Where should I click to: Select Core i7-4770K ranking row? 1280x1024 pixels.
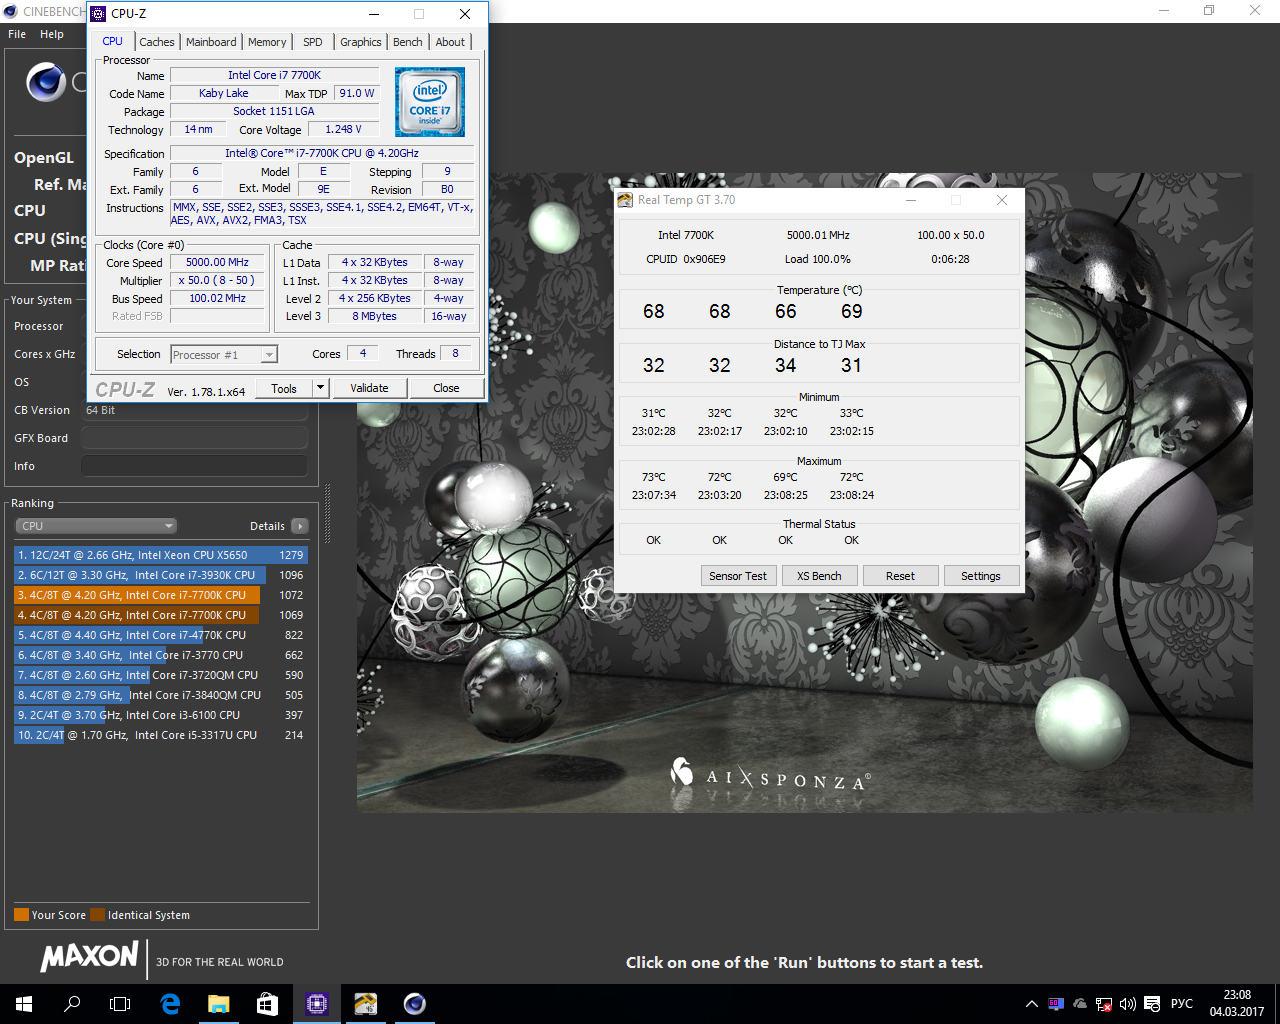tap(160, 635)
